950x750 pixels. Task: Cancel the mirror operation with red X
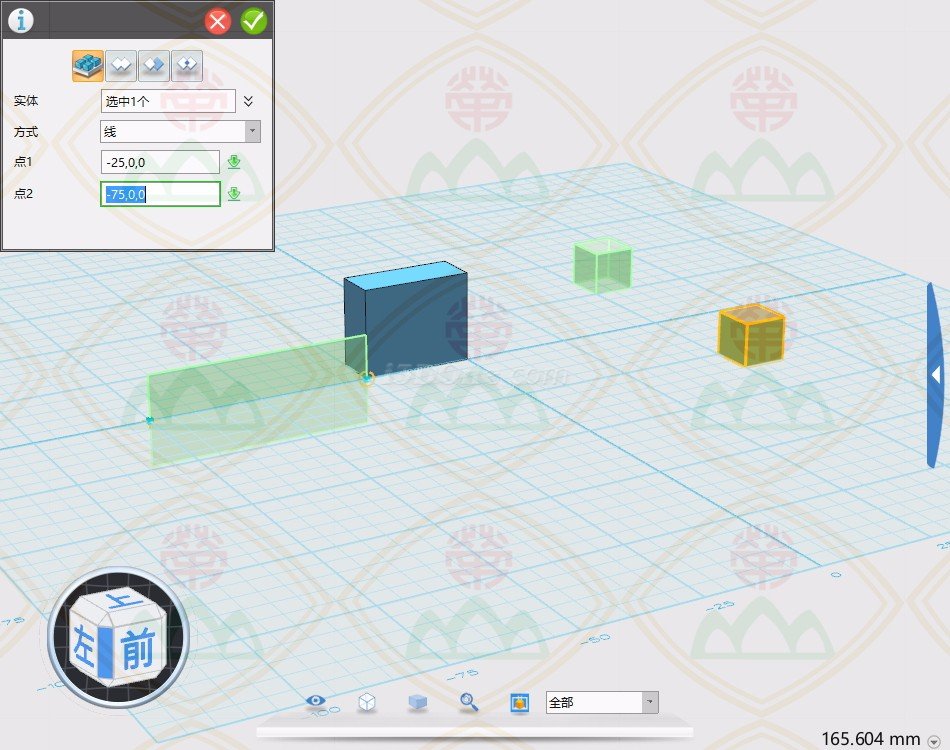click(218, 20)
